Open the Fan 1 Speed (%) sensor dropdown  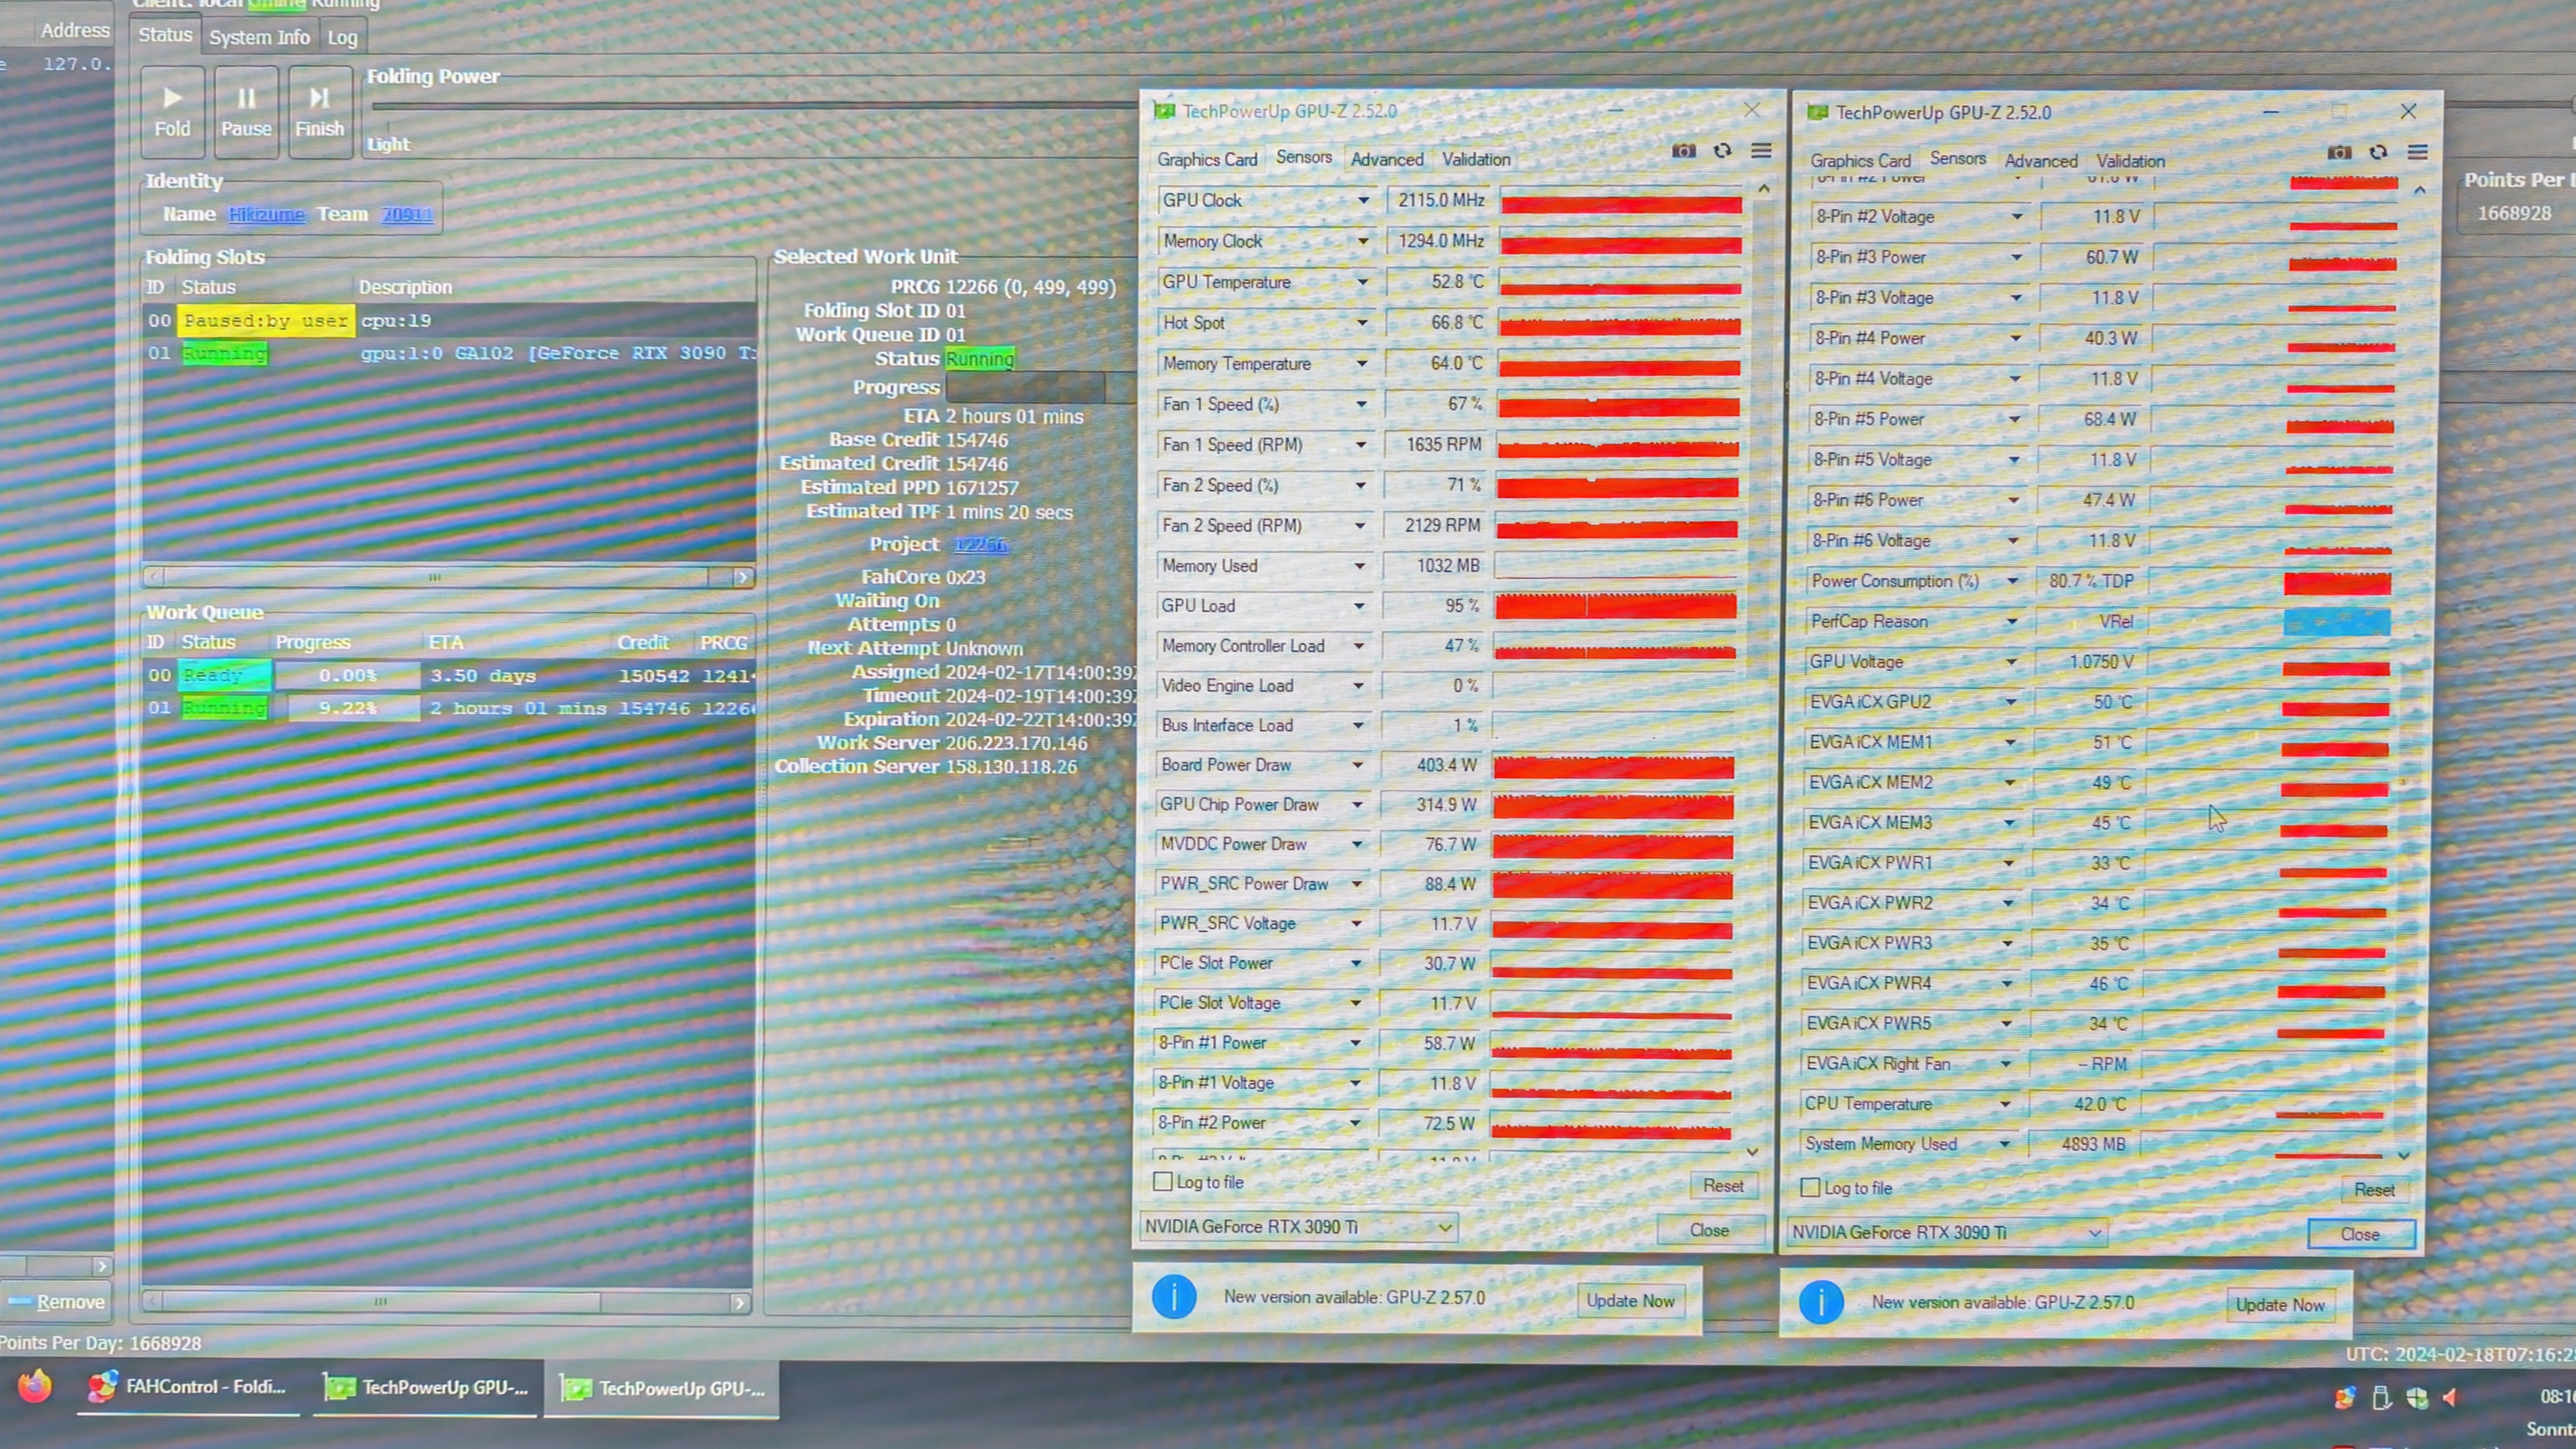click(1361, 404)
